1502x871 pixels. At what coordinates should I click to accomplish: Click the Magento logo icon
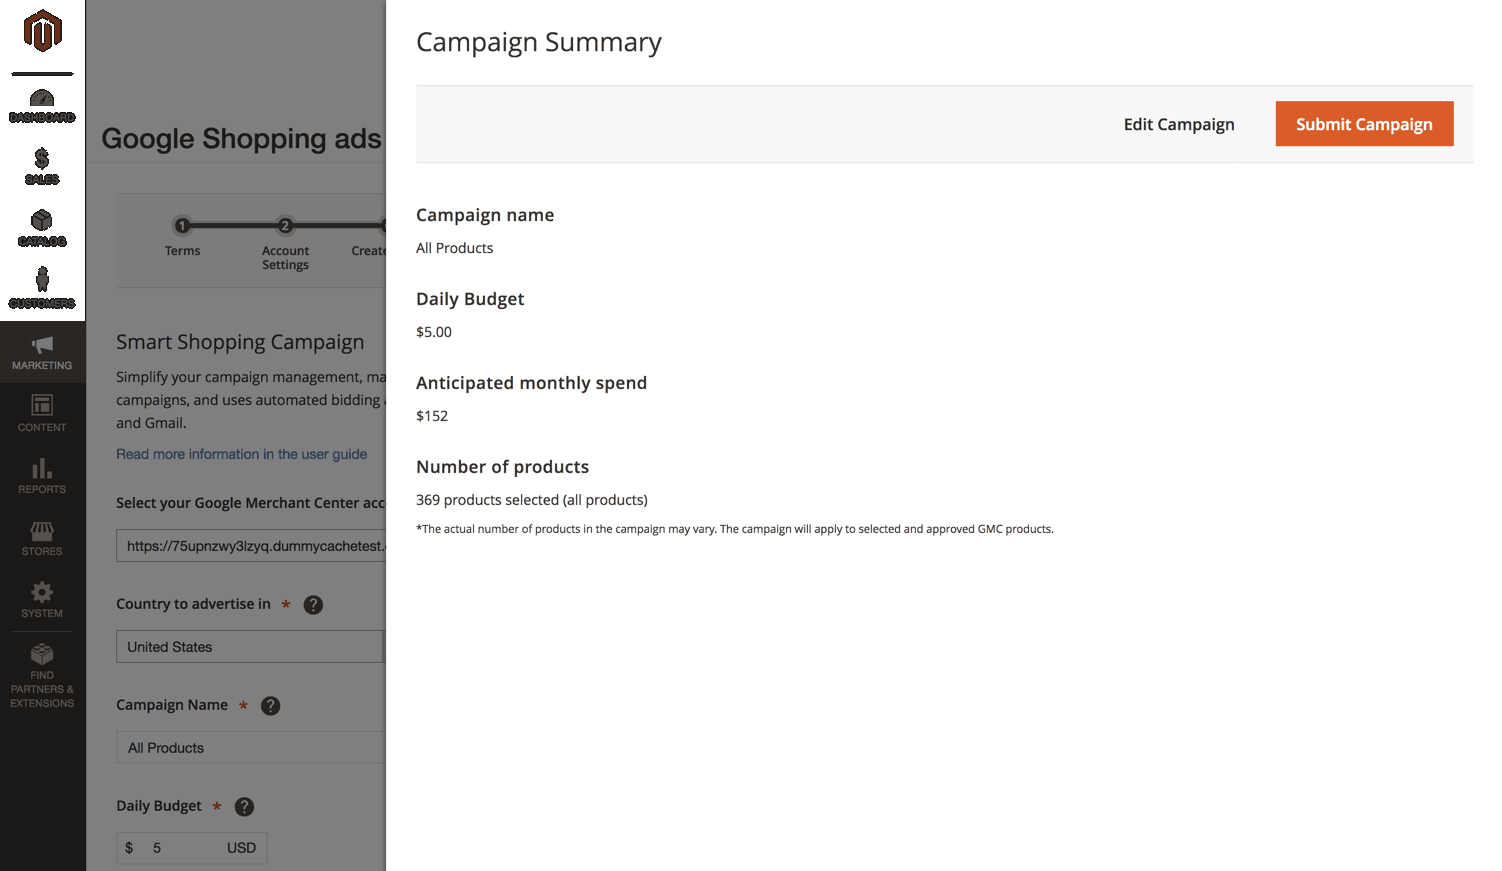click(x=42, y=31)
